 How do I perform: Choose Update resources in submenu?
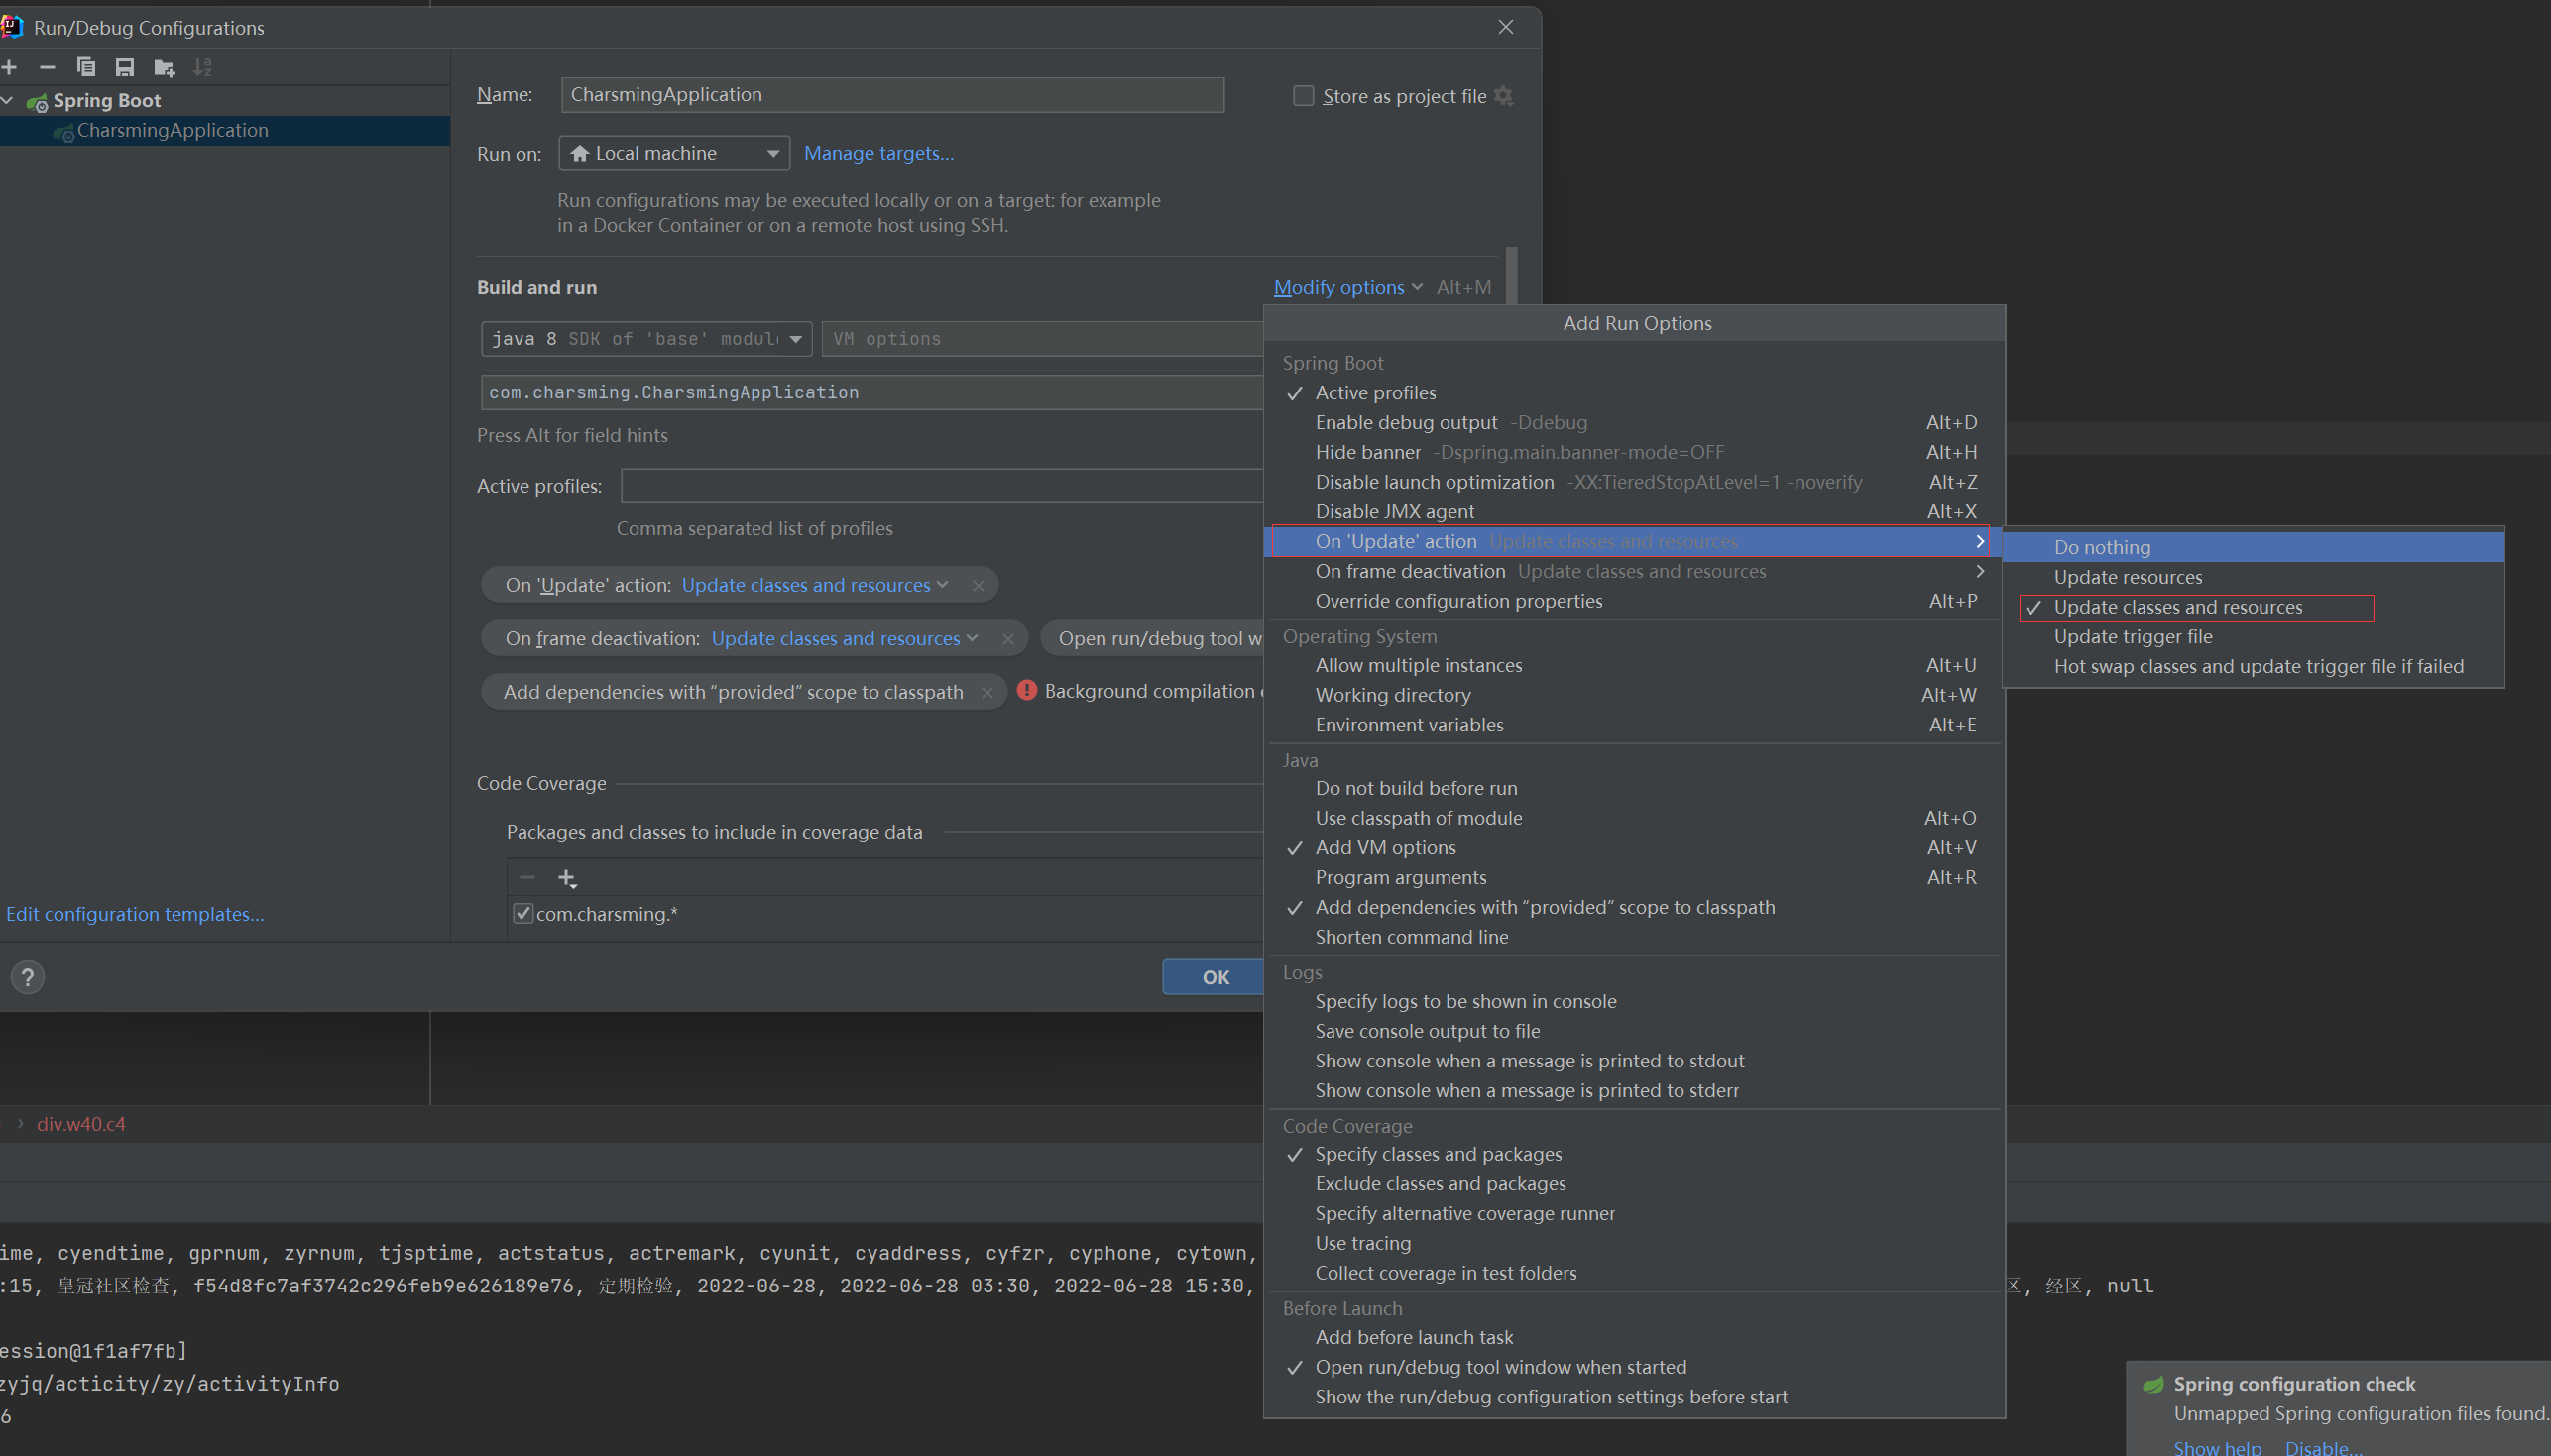pyautogui.click(x=2254, y=577)
